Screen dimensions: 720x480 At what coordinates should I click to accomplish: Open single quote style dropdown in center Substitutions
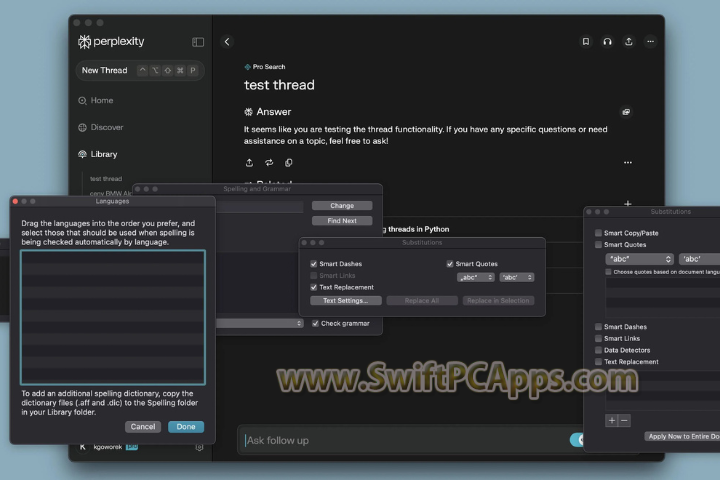click(517, 277)
